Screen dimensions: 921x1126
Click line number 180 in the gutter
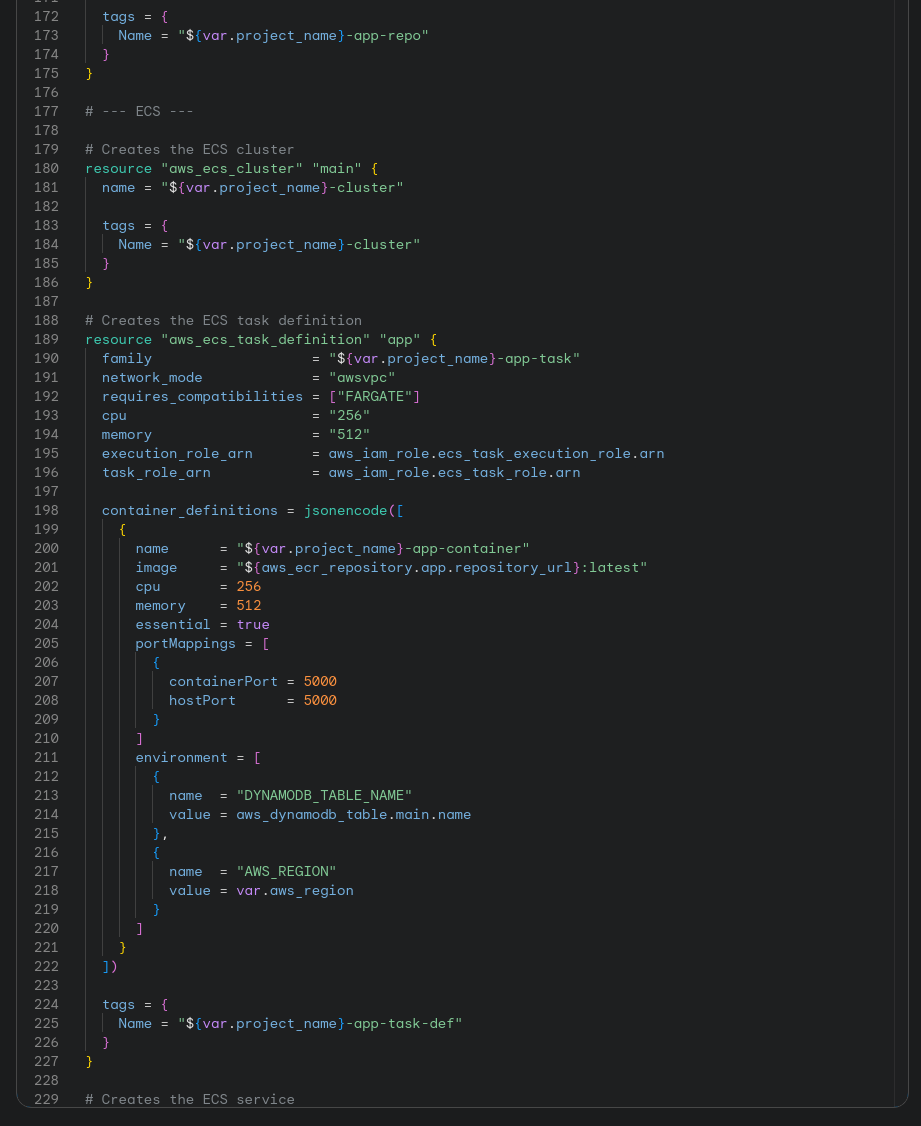tap(46, 168)
